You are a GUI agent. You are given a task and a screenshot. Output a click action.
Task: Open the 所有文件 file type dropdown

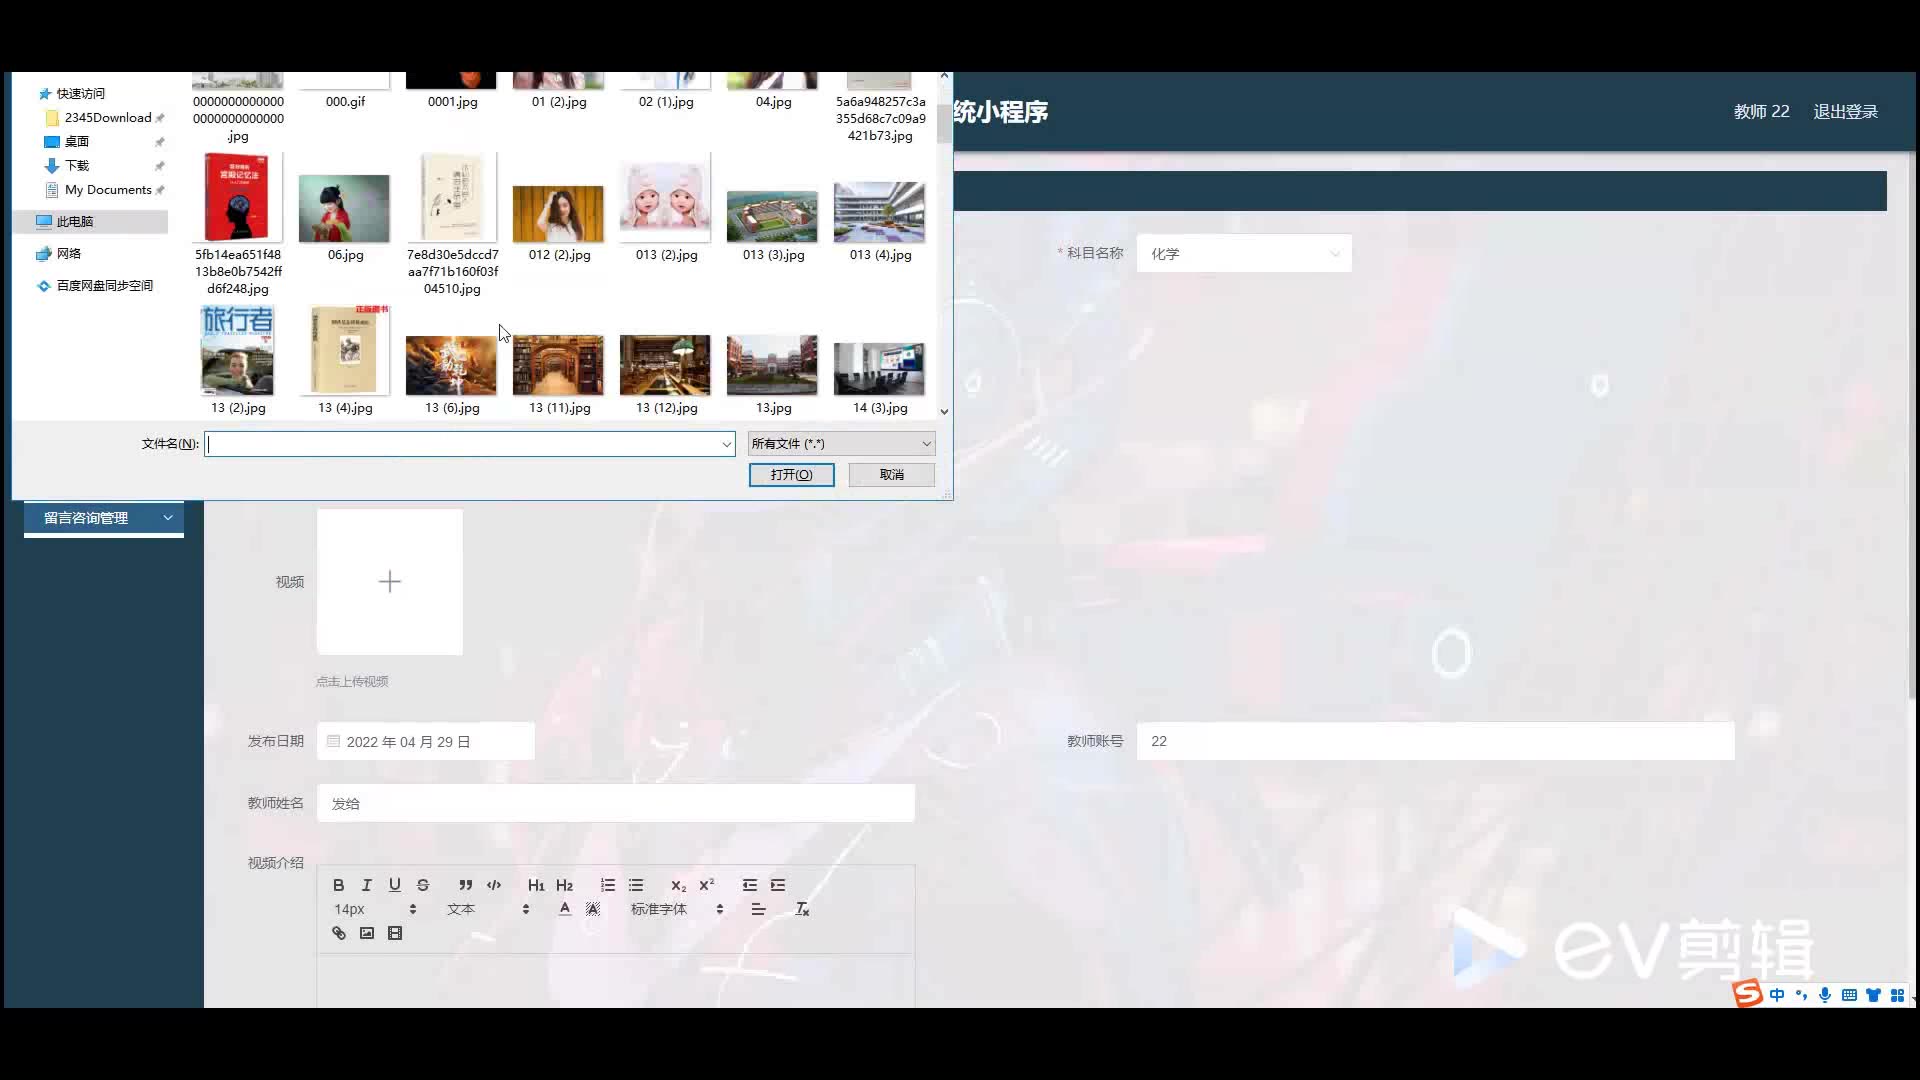(x=841, y=444)
